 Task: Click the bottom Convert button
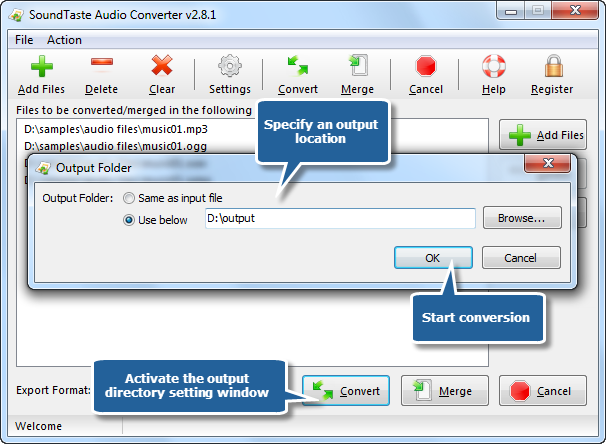[346, 391]
